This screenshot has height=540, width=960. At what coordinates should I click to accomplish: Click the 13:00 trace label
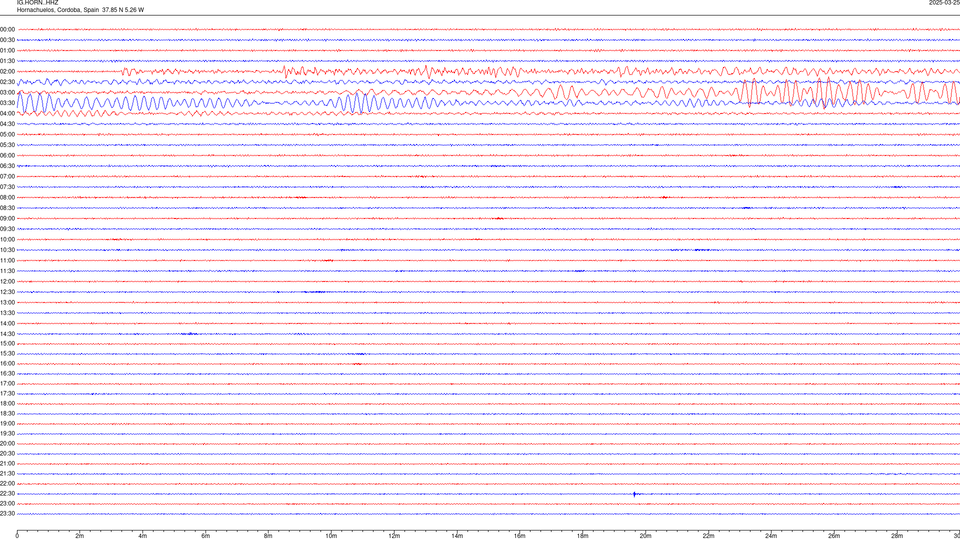[7, 302]
